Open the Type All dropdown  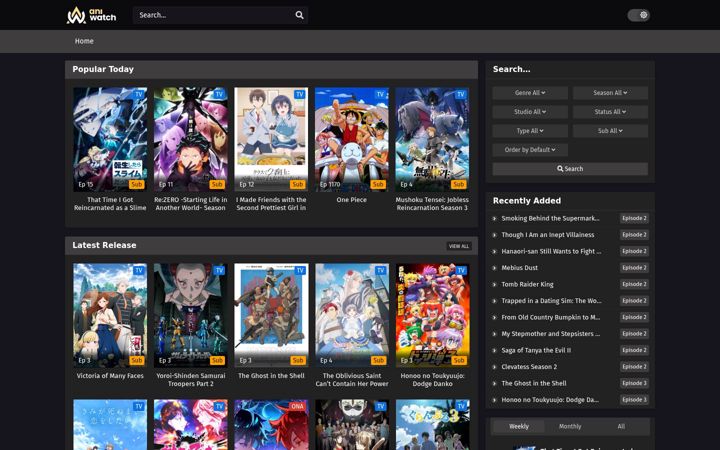530,131
